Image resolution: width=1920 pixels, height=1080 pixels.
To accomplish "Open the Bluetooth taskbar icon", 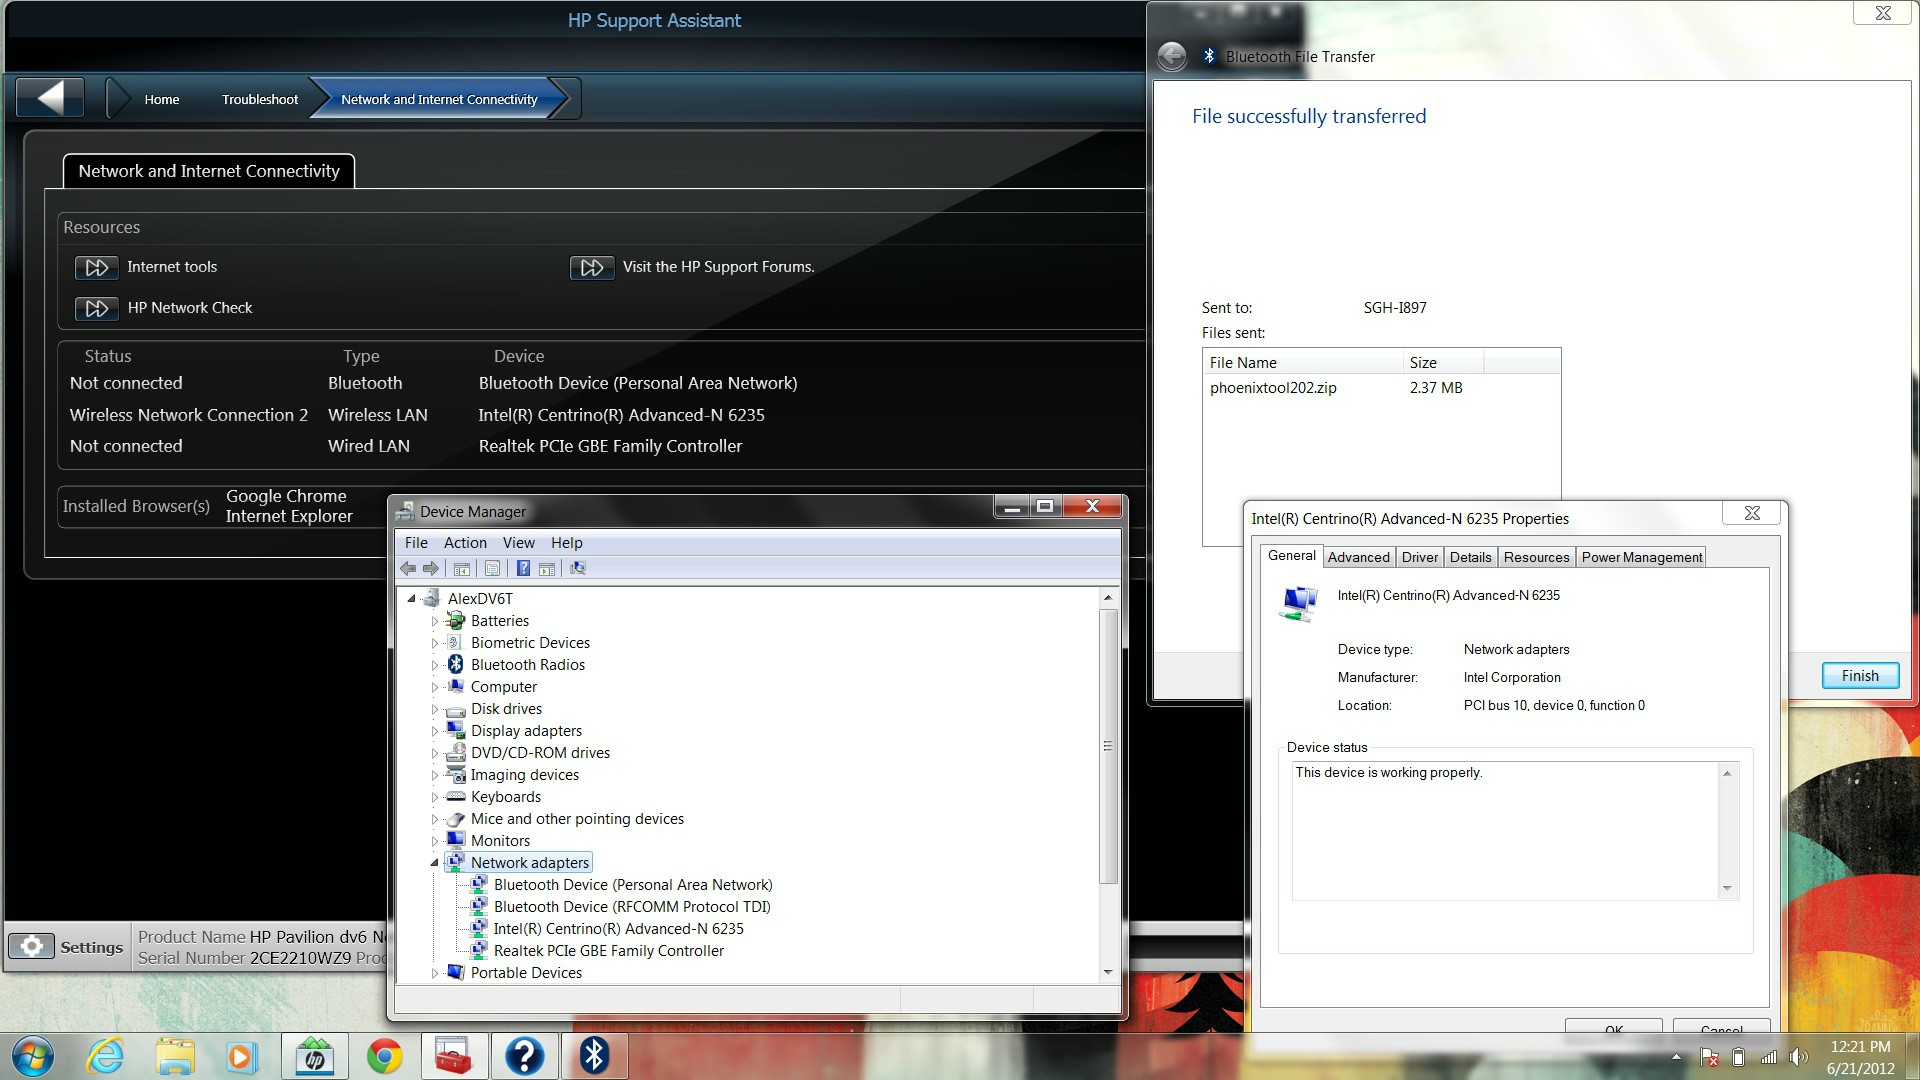I will coord(594,1056).
